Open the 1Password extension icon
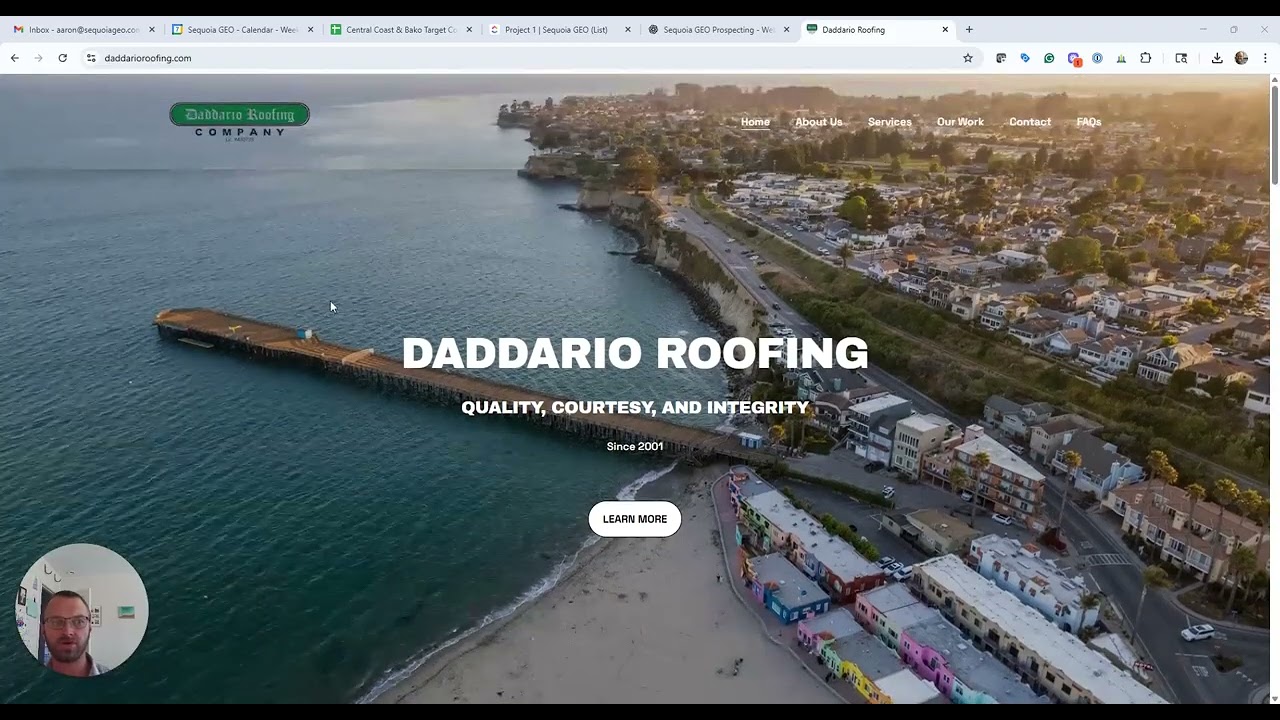1280x720 pixels. click(x=1097, y=58)
